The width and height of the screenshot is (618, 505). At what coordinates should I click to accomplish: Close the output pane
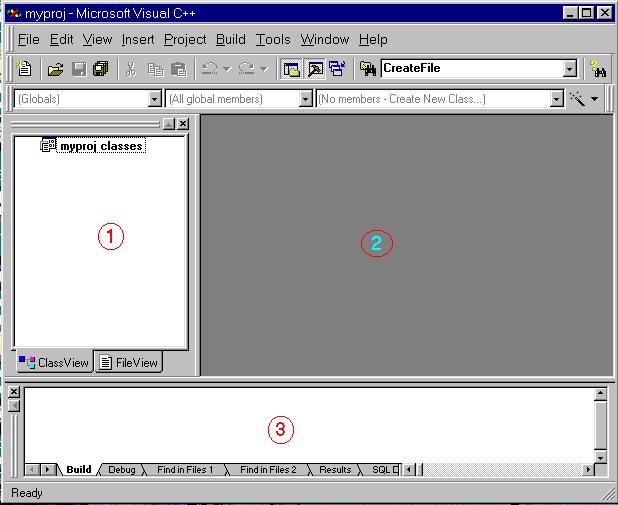click(x=14, y=391)
